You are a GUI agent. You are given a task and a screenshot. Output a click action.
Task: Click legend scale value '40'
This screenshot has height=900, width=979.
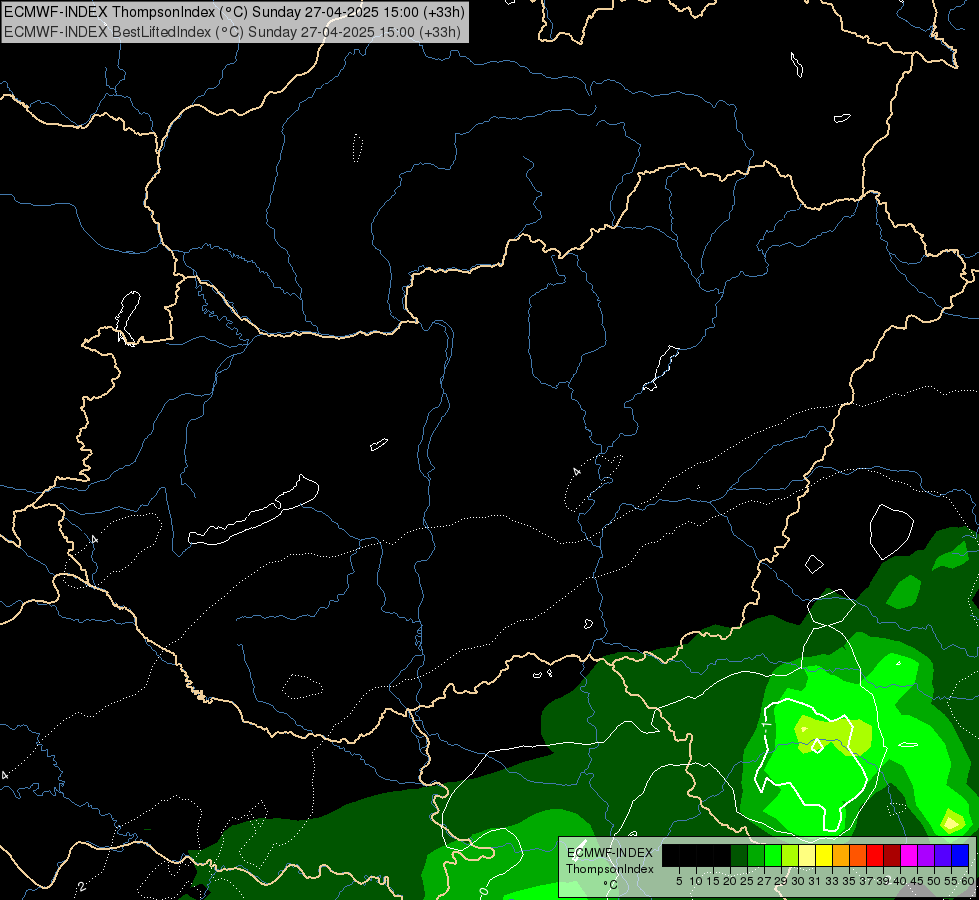pos(900,881)
